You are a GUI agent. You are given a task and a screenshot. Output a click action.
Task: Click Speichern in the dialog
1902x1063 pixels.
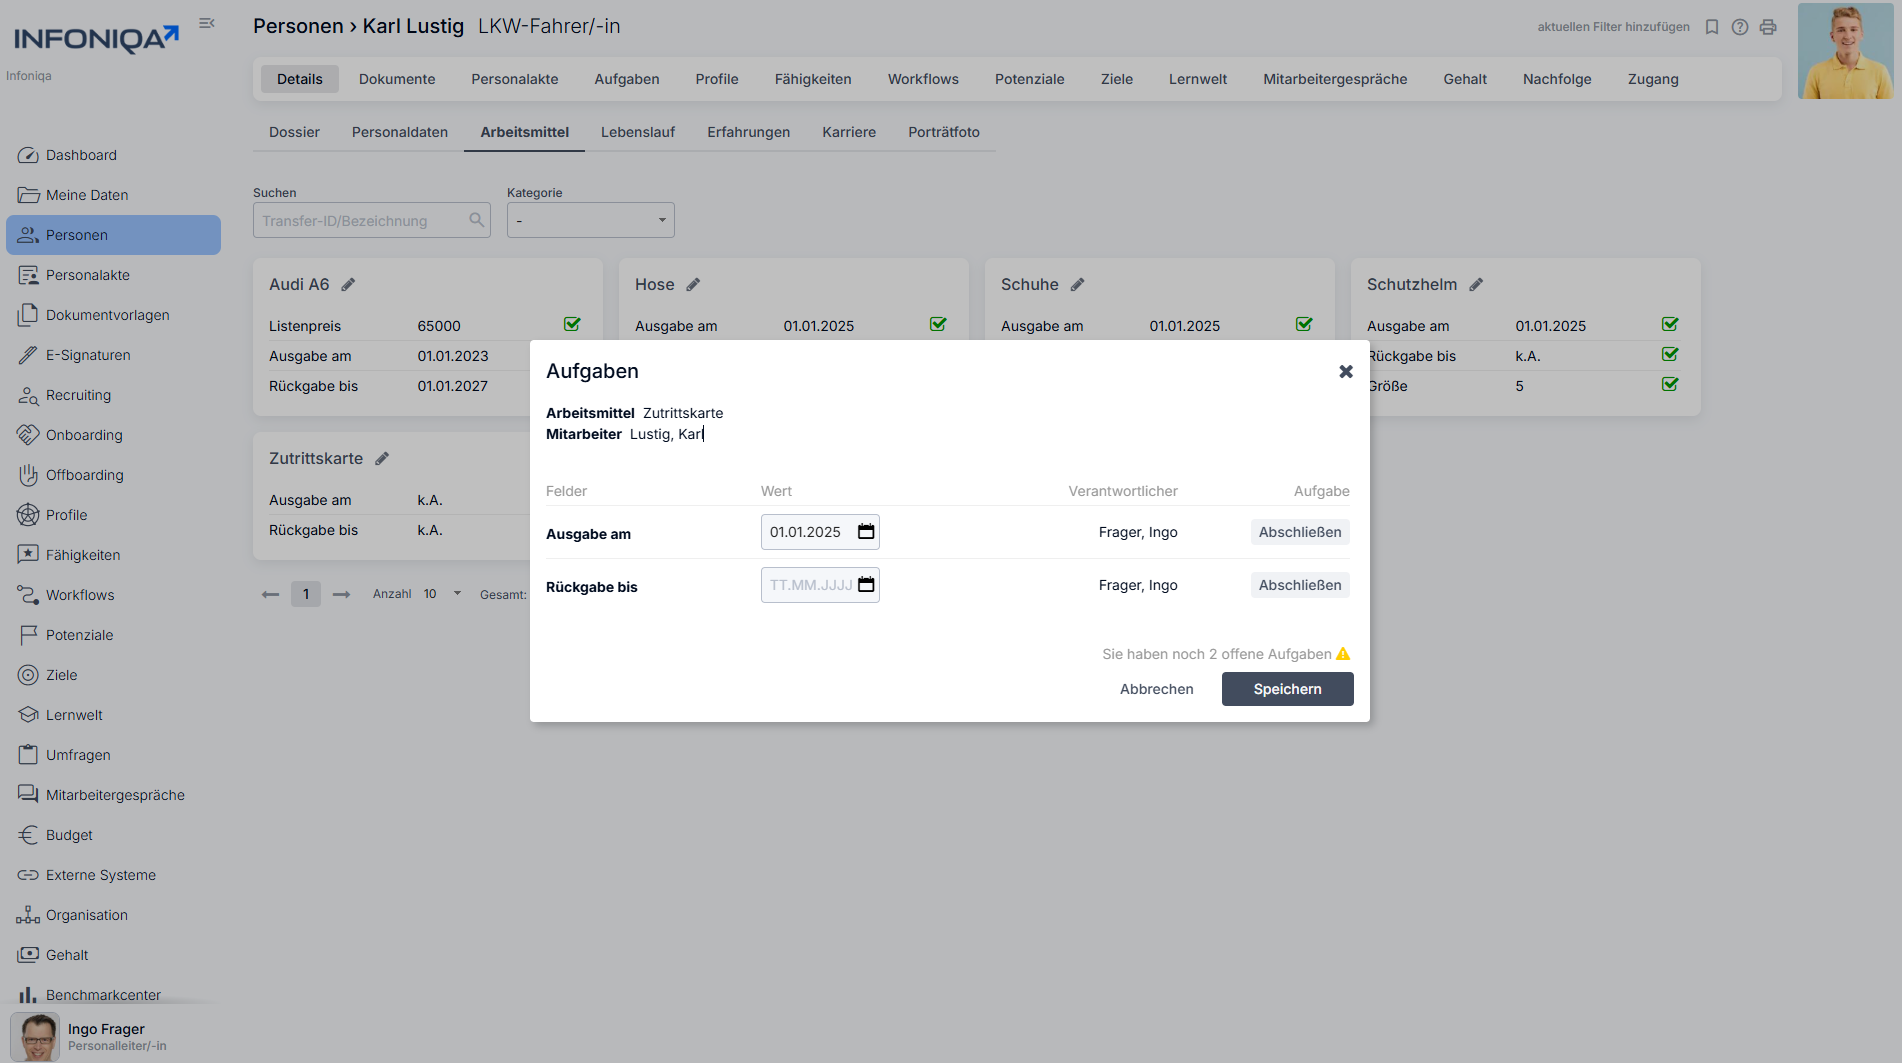(1288, 689)
